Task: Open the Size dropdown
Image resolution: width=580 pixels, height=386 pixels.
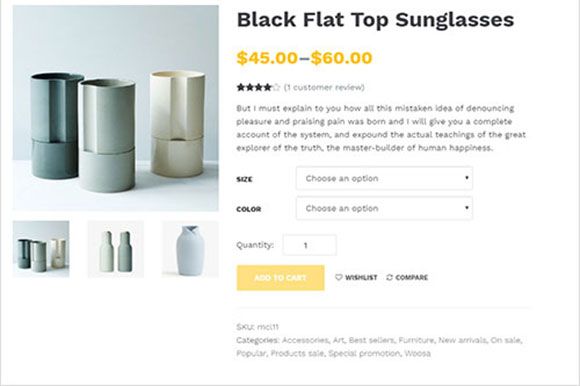Action: tap(384, 179)
